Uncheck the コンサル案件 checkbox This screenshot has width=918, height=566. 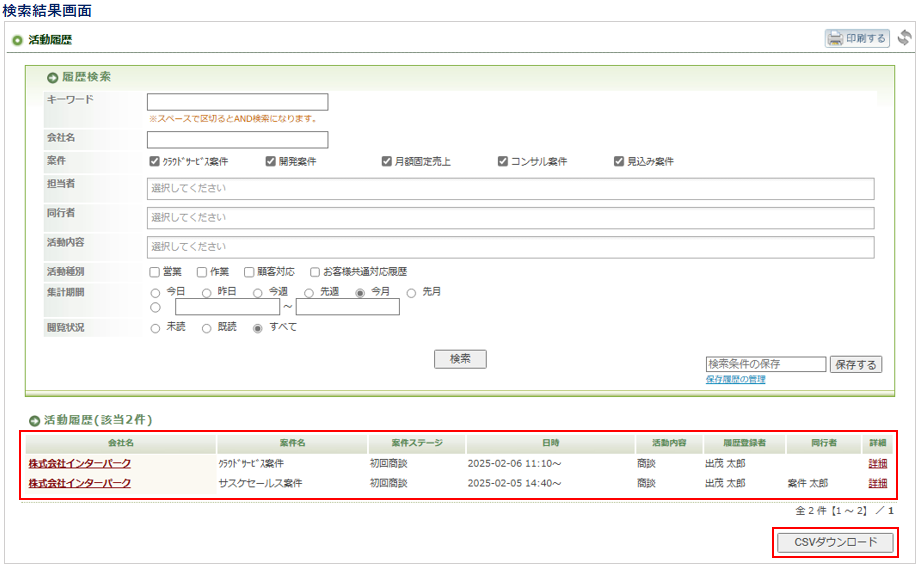click(x=503, y=161)
